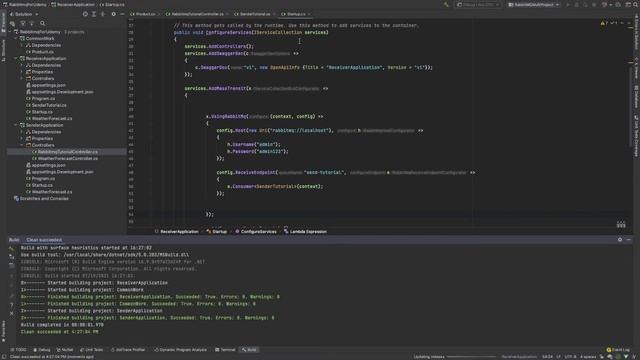This screenshot has width=640, height=360.
Task: Hide the Build tool window
Action: [629, 240]
